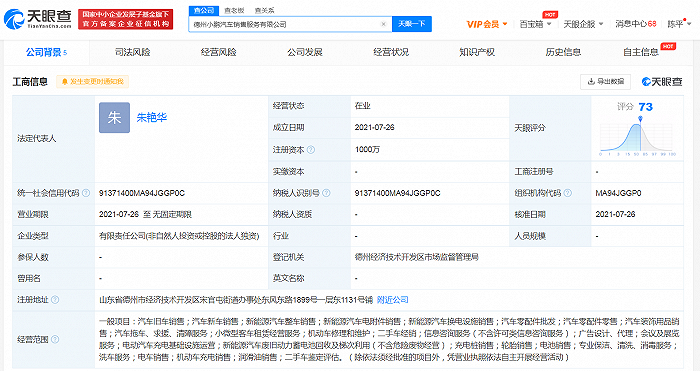Click the help icon beside 注册地址

tap(55, 300)
